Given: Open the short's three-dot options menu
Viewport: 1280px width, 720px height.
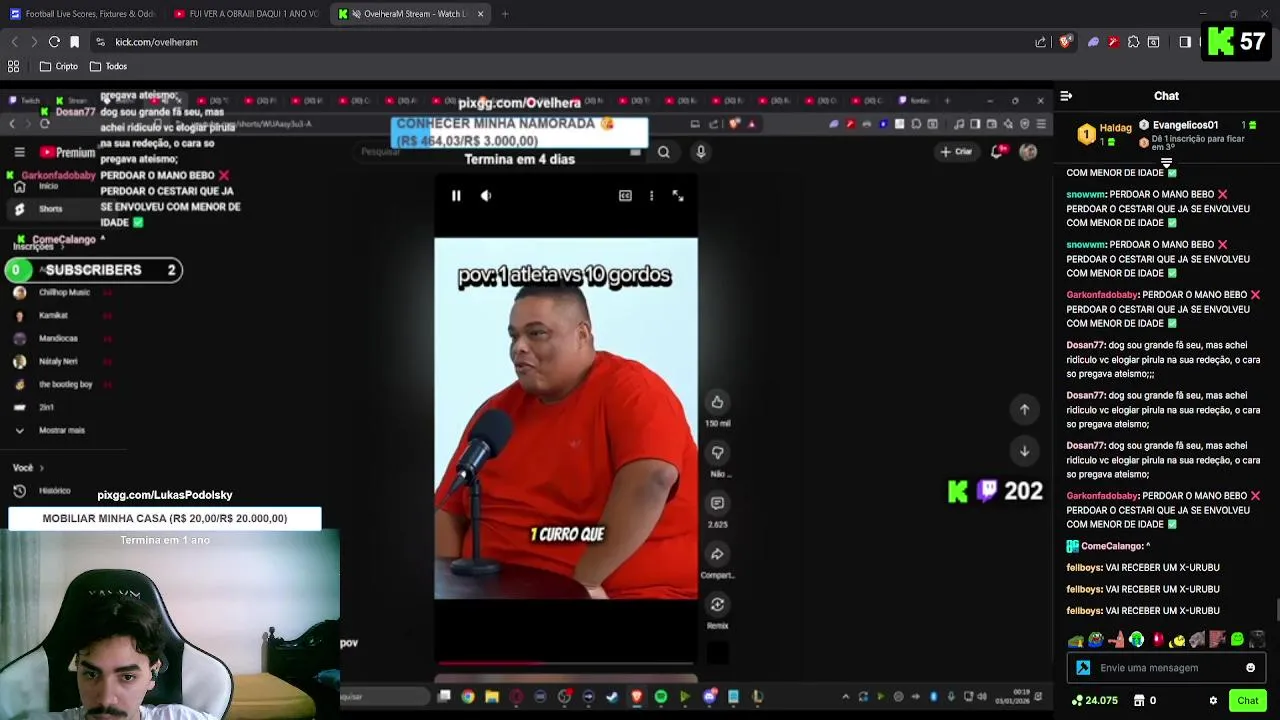Looking at the screenshot, I should click(x=651, y=196).
